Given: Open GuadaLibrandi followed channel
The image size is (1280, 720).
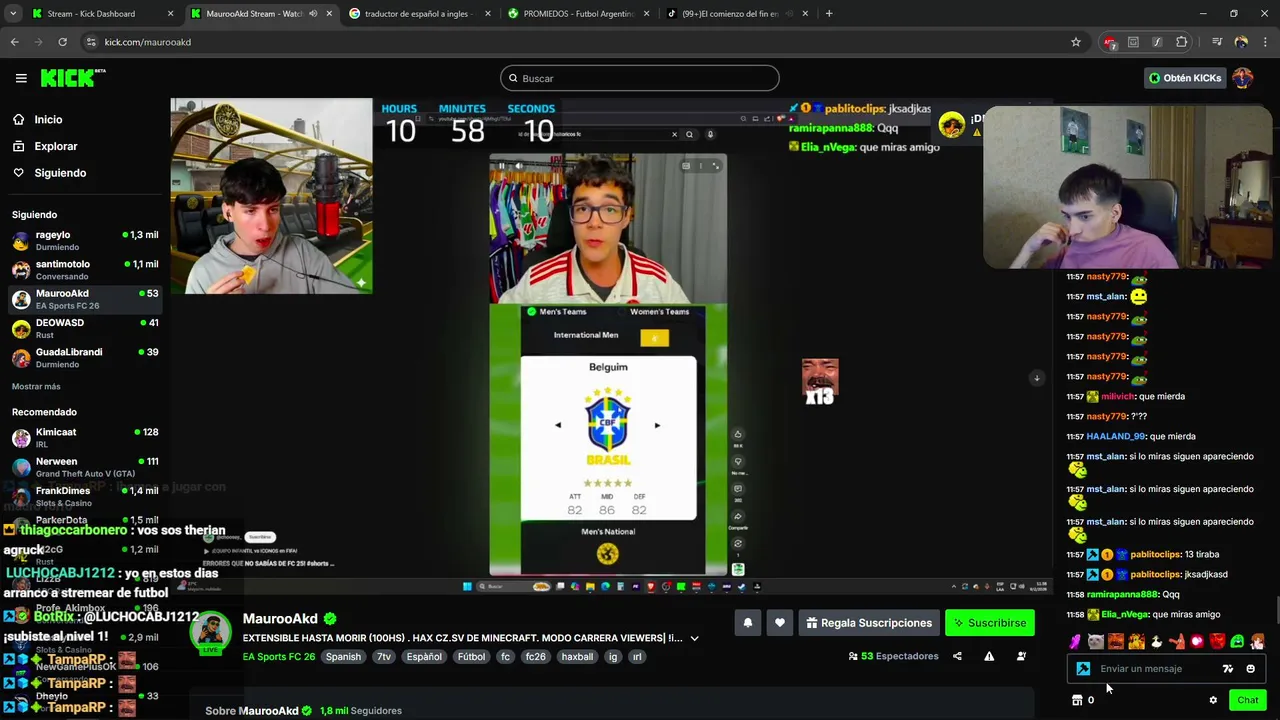Looking at the screenshot, I should coord(85,357).
